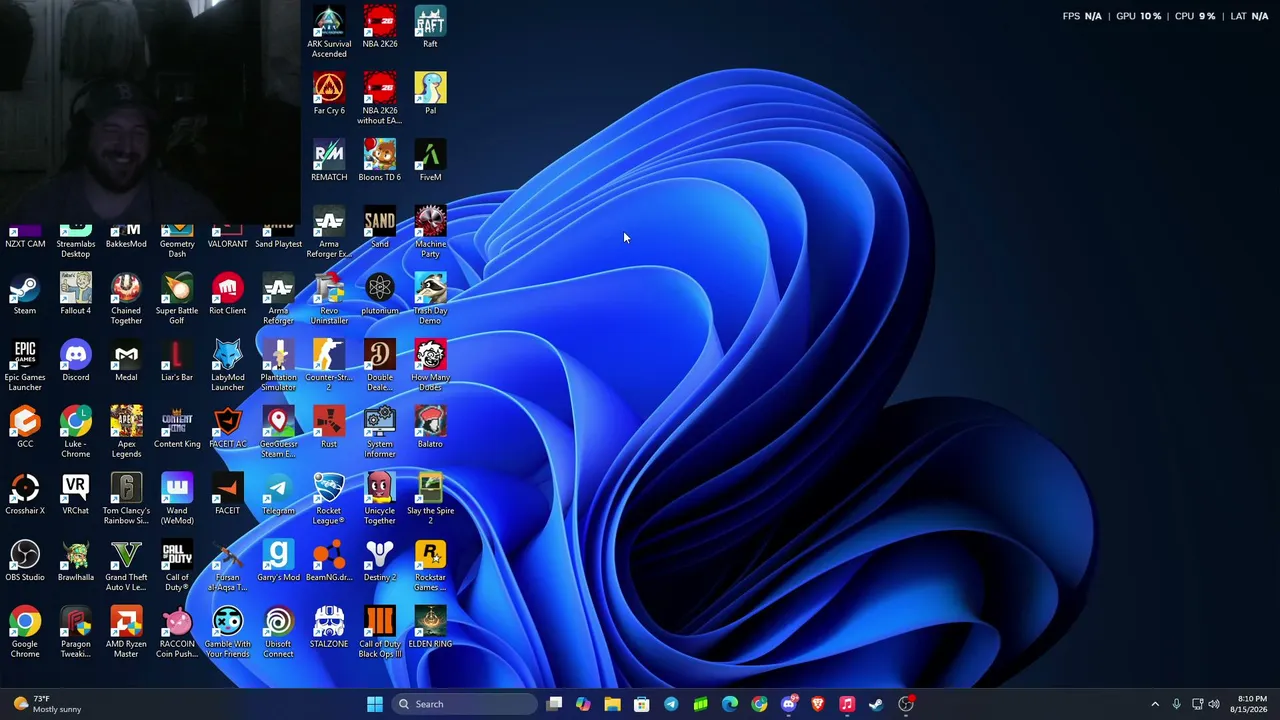Image resolution: width=1280 pixels, height=720 pixels.
Task: Select the Chained Together desktop icon
Action: [126, 299]
